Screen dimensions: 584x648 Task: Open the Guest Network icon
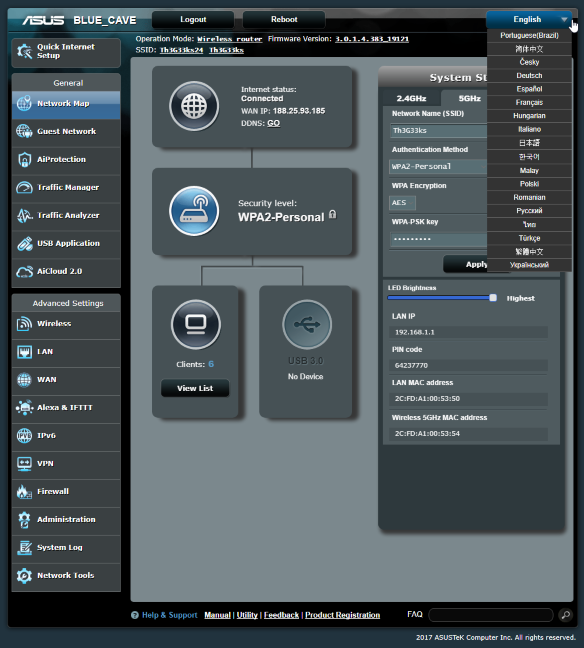tap(24, 131)
